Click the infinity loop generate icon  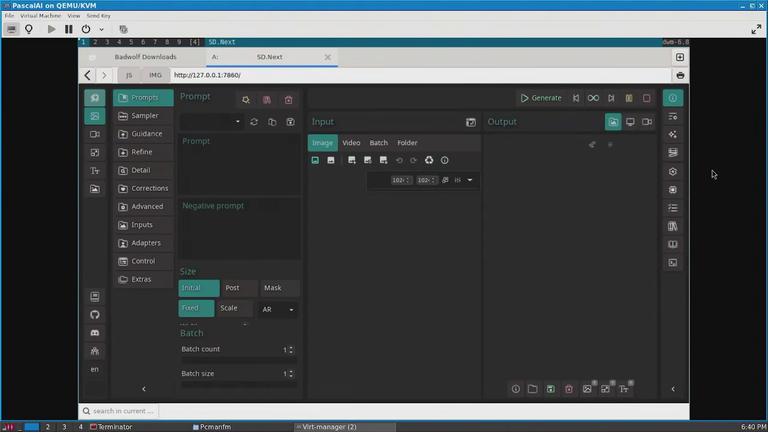[593, 98]
